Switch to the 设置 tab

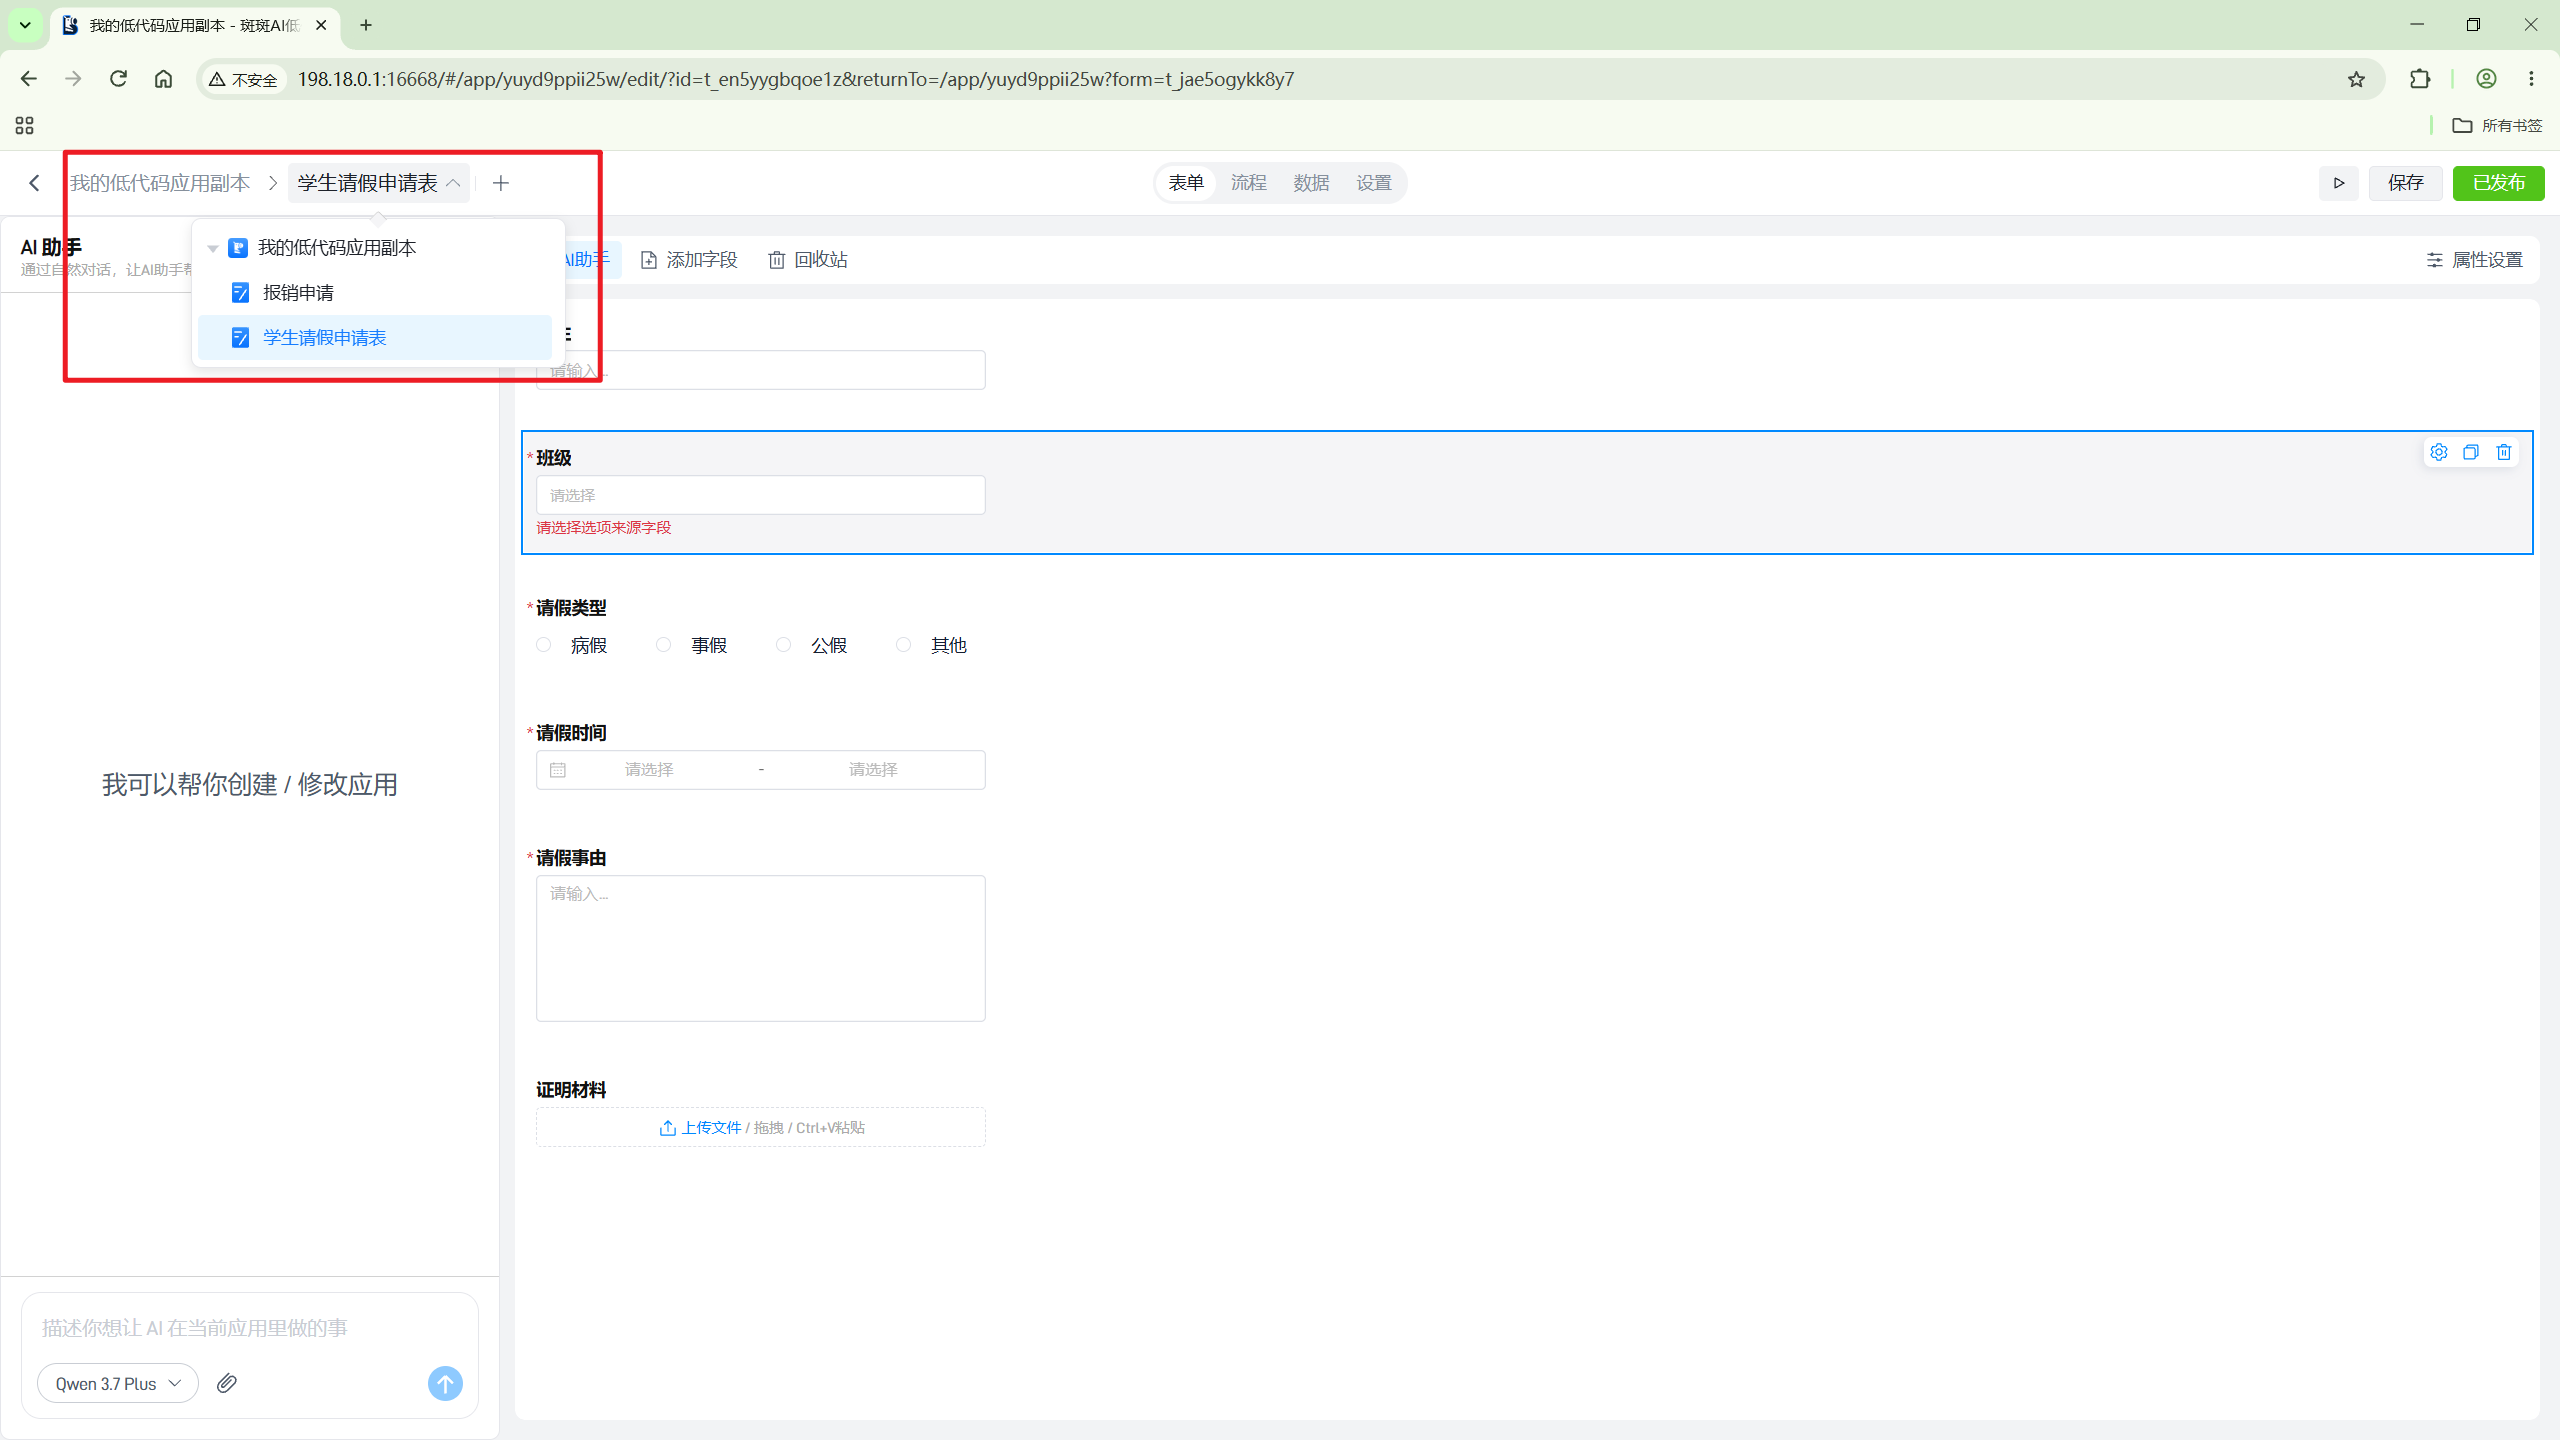[1374, 183]
